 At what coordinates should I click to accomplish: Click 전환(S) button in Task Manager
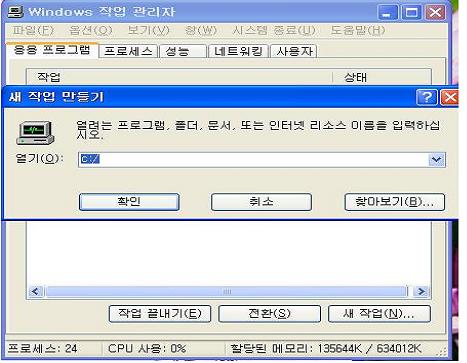tap(269, 314)
